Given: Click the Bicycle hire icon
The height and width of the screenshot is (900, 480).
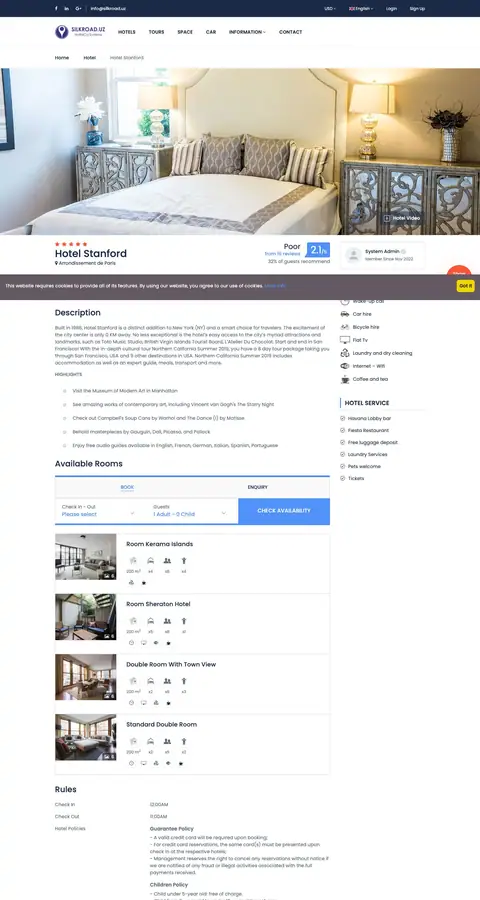Looking at the screenshot, I should coord(344,327).
